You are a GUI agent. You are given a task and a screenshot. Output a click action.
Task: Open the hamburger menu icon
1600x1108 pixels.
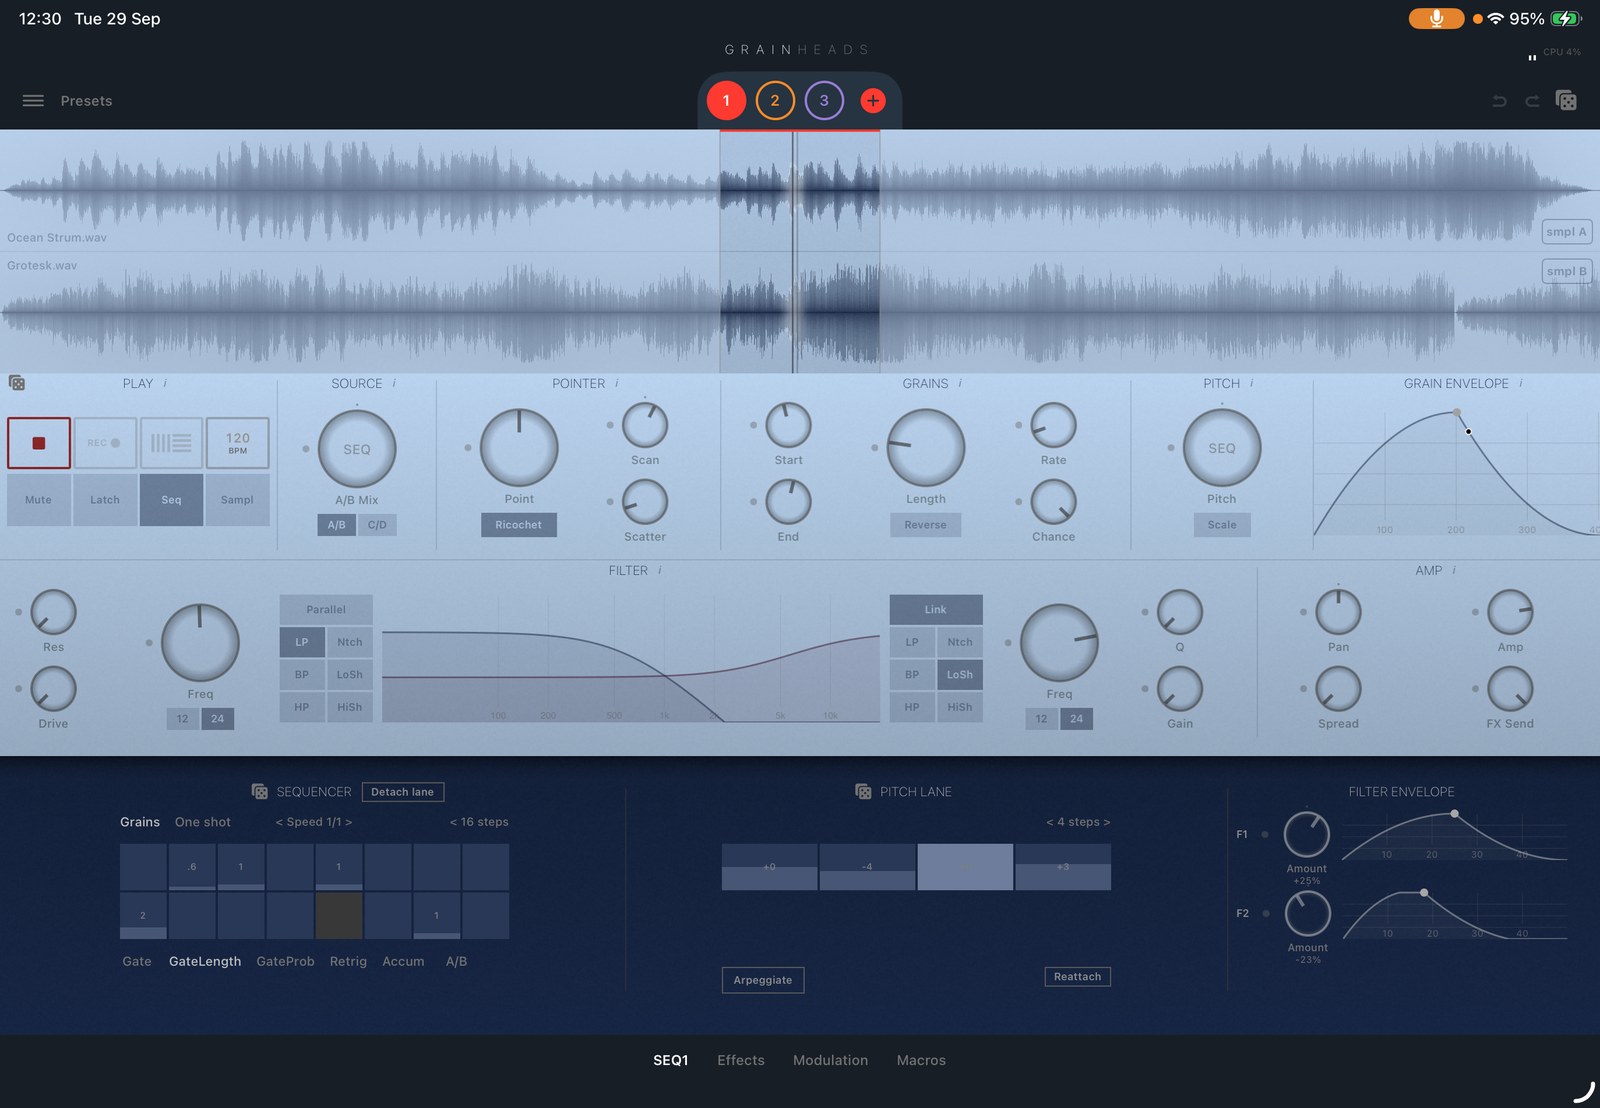tap(33, 101)
